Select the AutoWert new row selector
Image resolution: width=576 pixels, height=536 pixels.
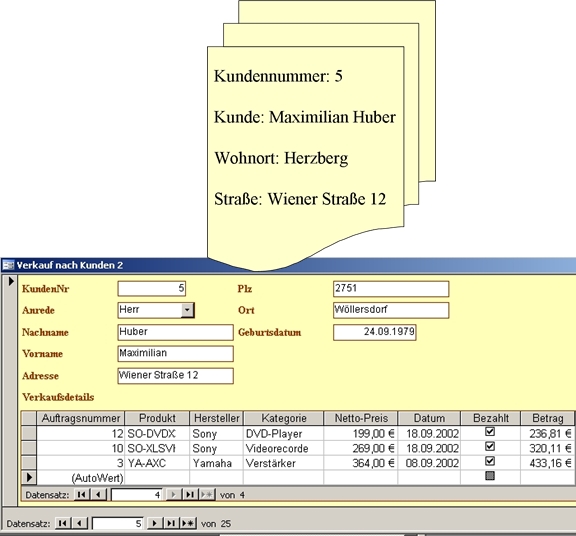pos(29,478)
